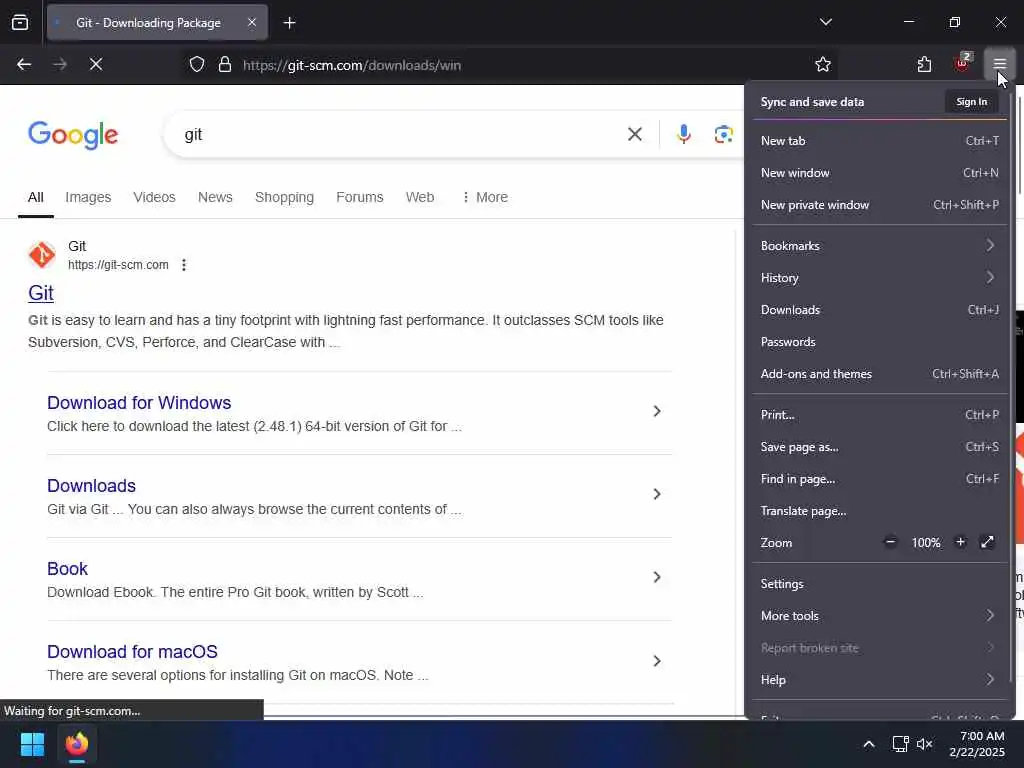Choose Translate page...
The image size is (1024, 768).
click(x=880, y=511)
